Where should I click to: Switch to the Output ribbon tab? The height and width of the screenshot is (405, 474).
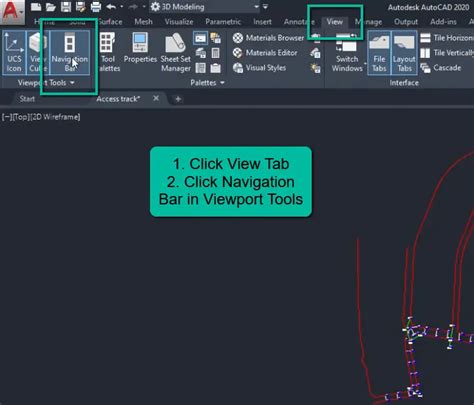[x=406, y=22]
